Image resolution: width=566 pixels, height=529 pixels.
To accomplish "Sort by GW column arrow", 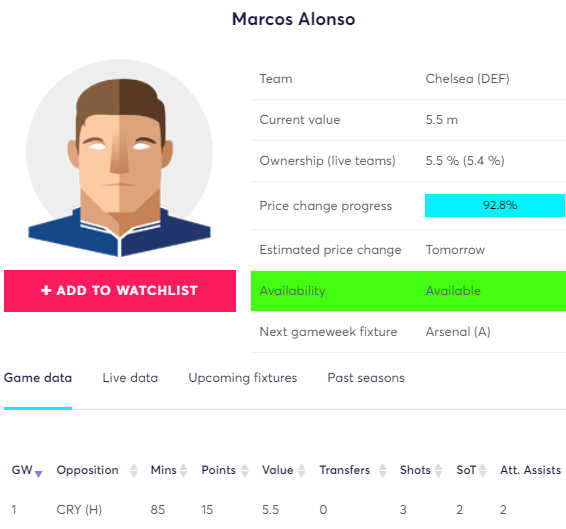I will 39,473.
